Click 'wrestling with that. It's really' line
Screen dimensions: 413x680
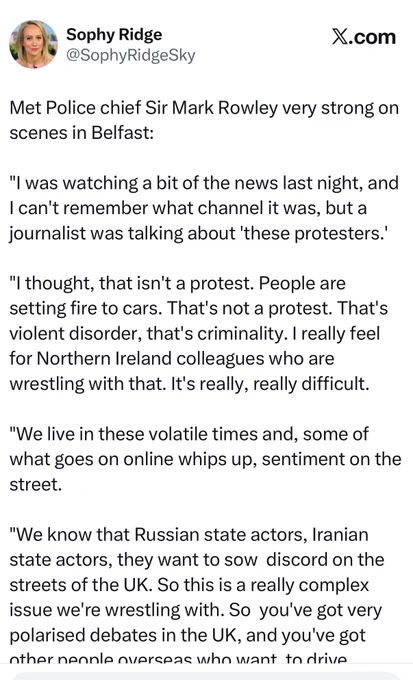click(x=189, y=384)
